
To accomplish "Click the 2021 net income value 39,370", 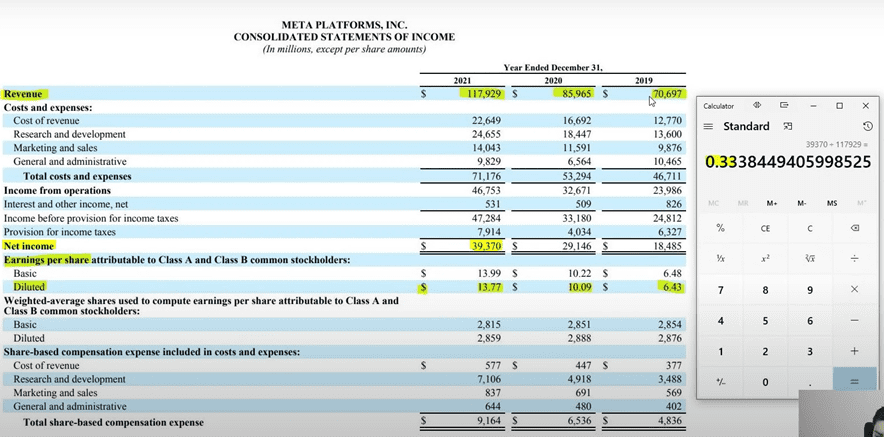I will click(483, 245).
